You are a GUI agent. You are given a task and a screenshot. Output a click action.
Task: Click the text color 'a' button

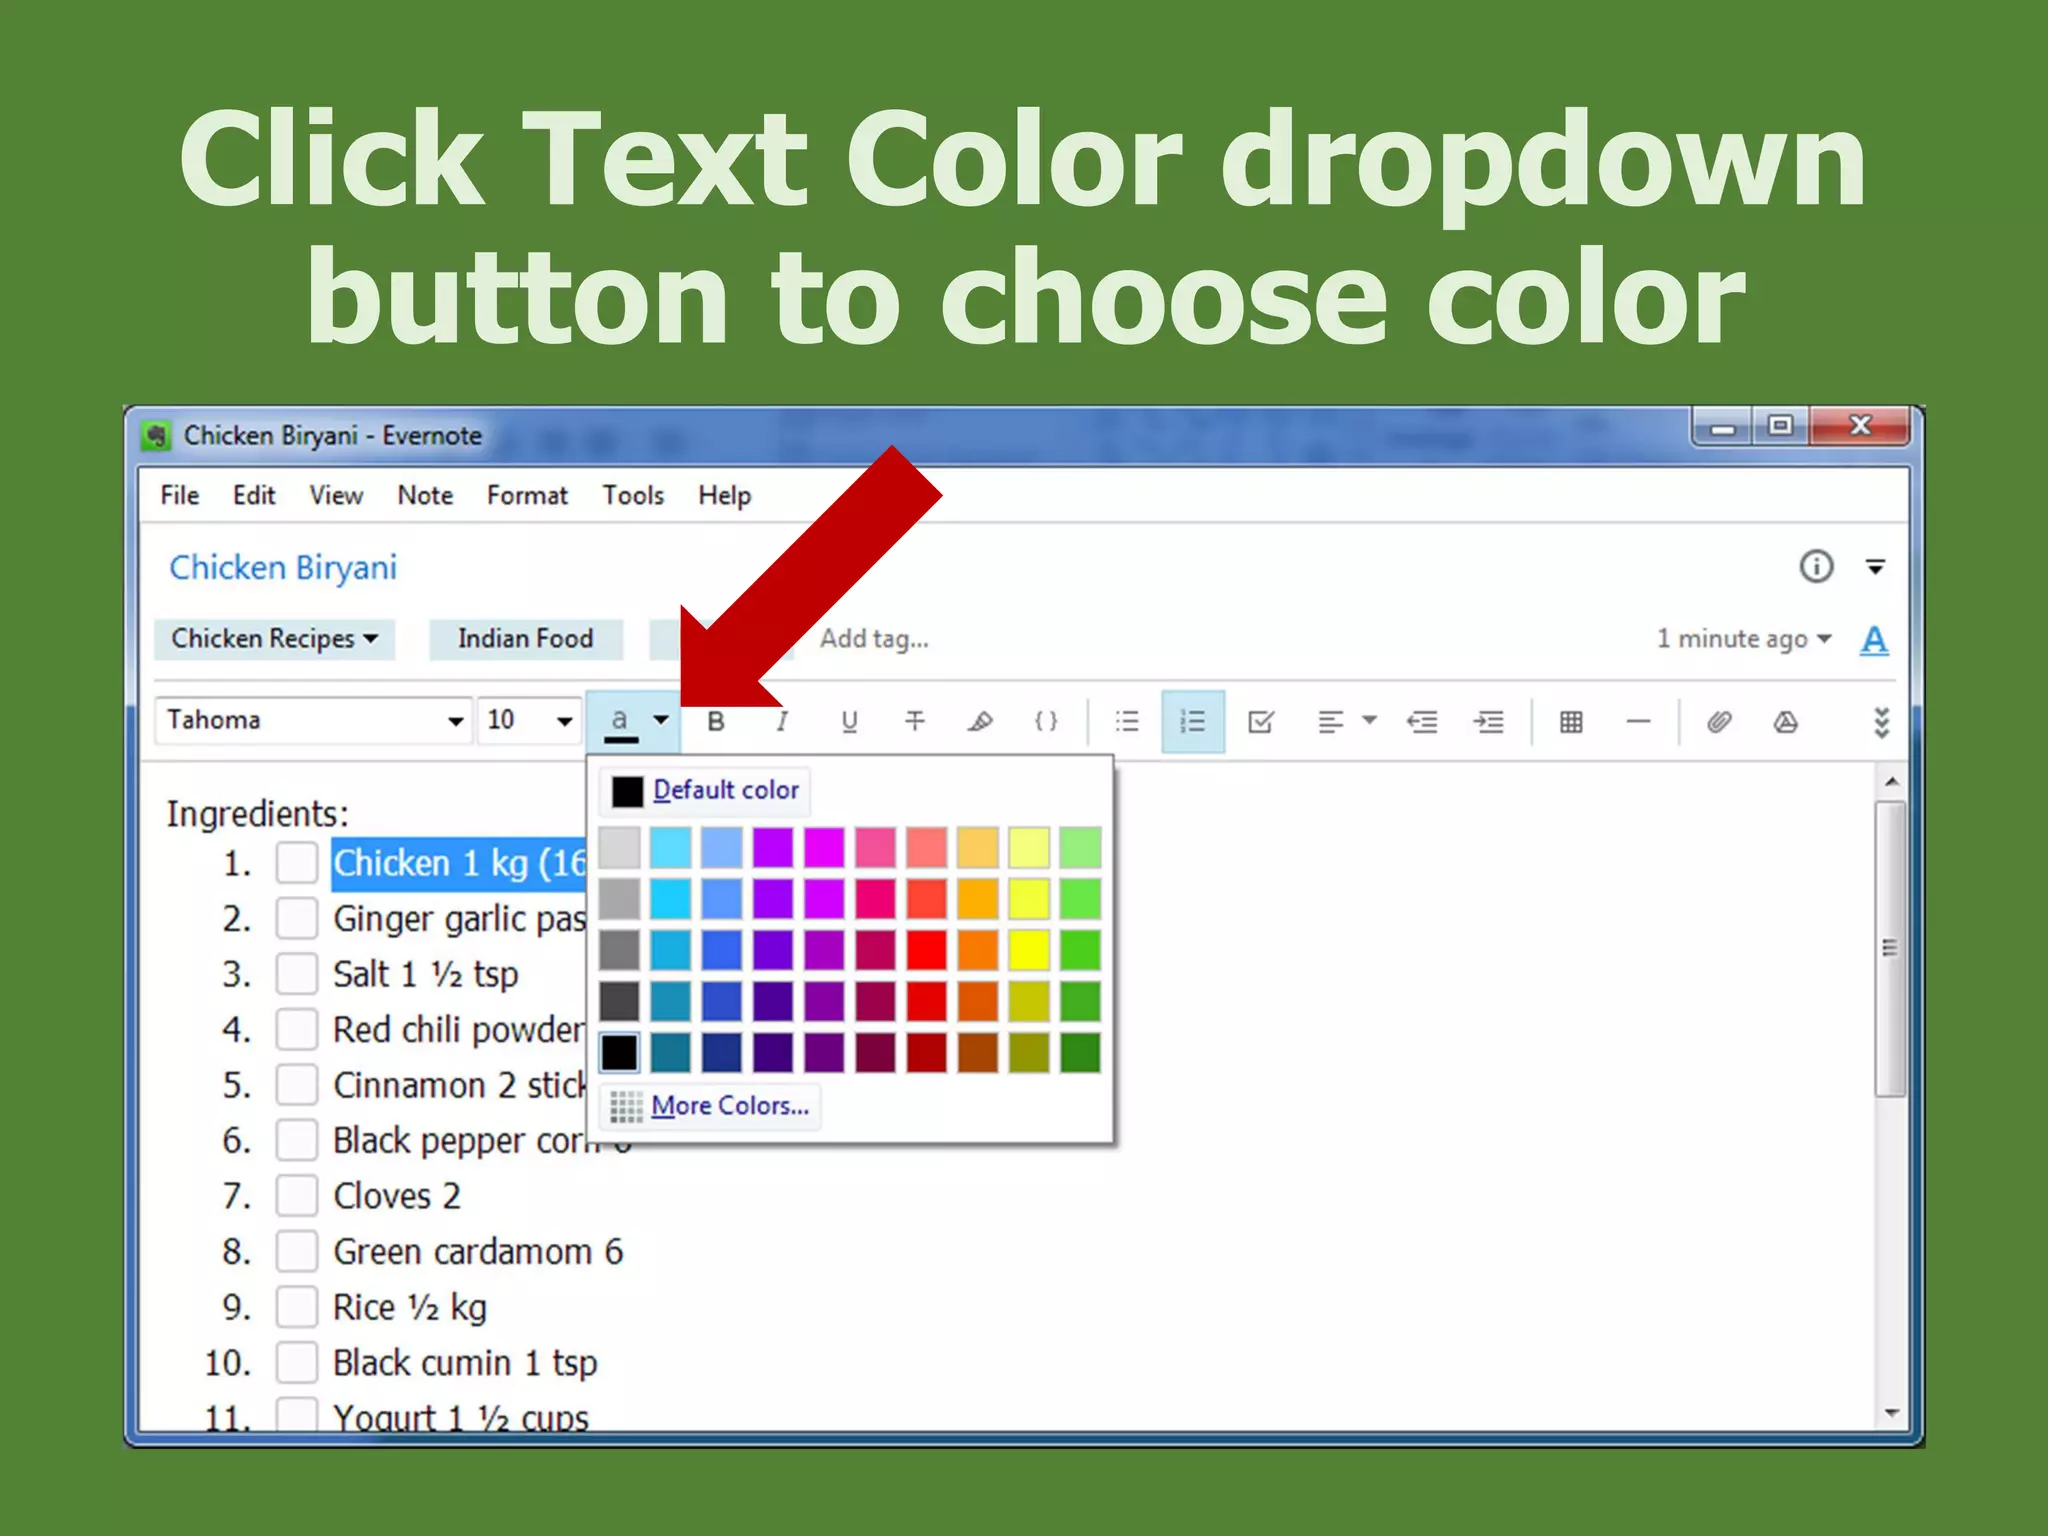pyautogui.click(x=620, y=722)
